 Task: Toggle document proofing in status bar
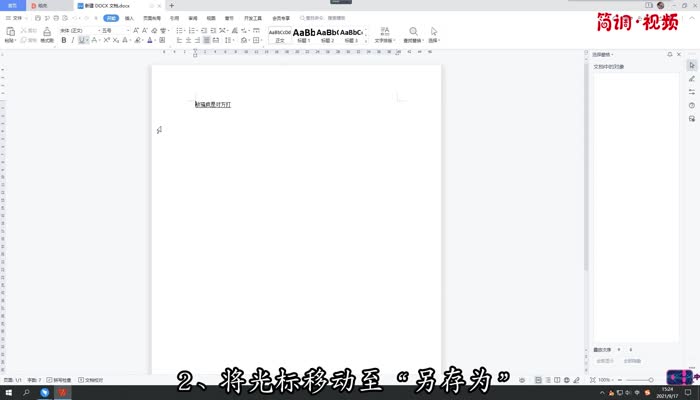pyautogui.click(x=92, y=380)
